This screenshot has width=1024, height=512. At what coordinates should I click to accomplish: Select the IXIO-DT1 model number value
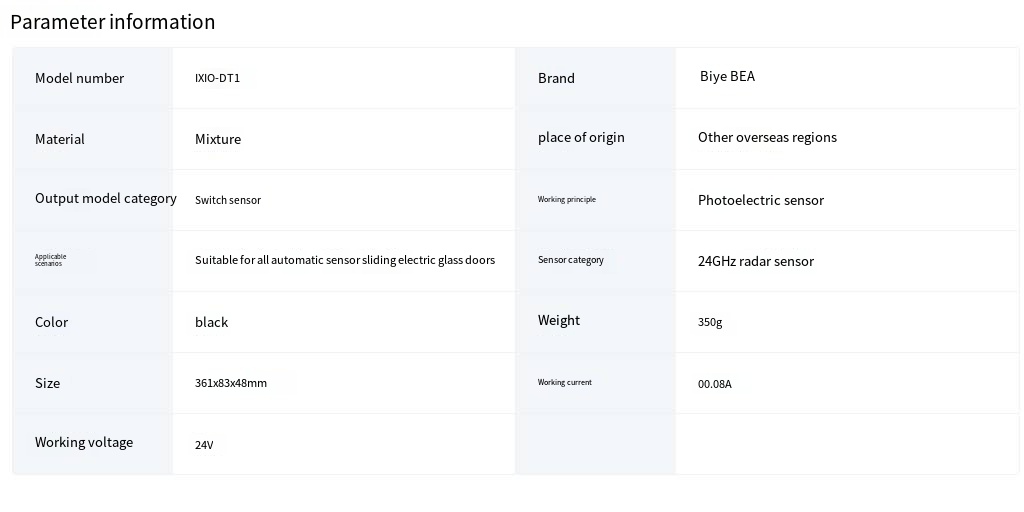click(x=217, y=78)
